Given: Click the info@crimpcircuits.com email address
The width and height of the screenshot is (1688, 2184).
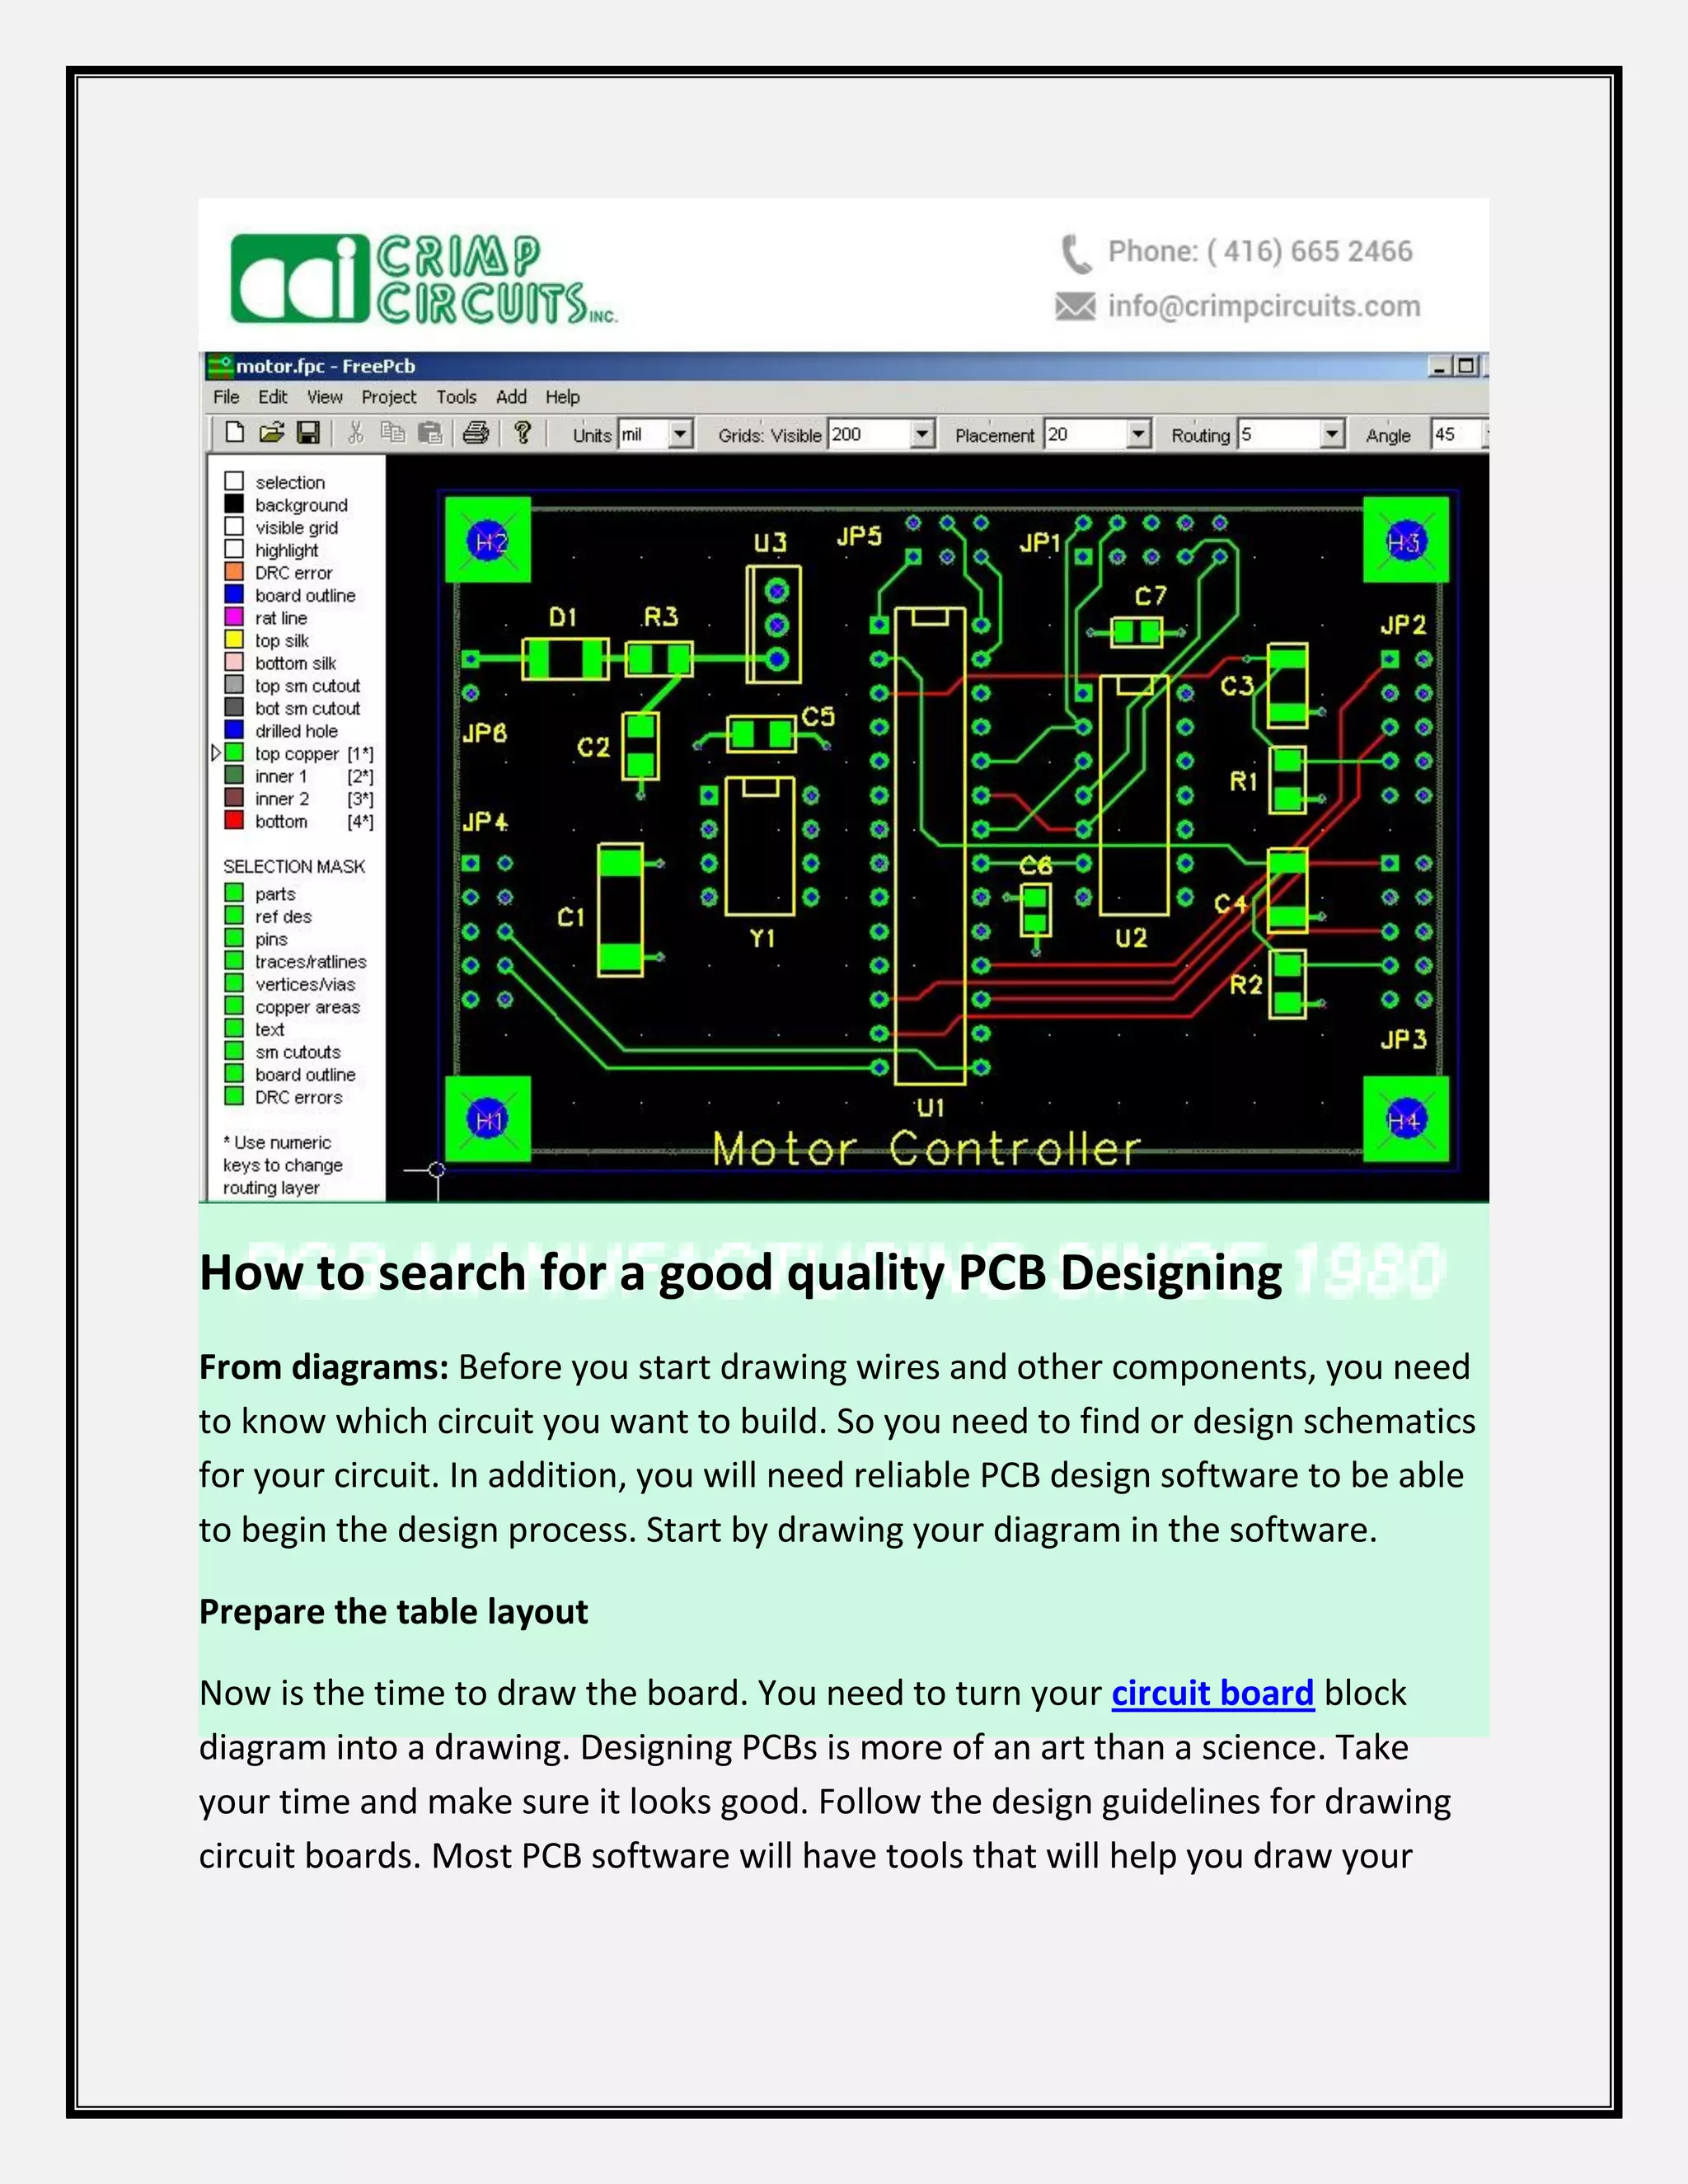Looking at the screenshot, I should [x=1264, y=306].
